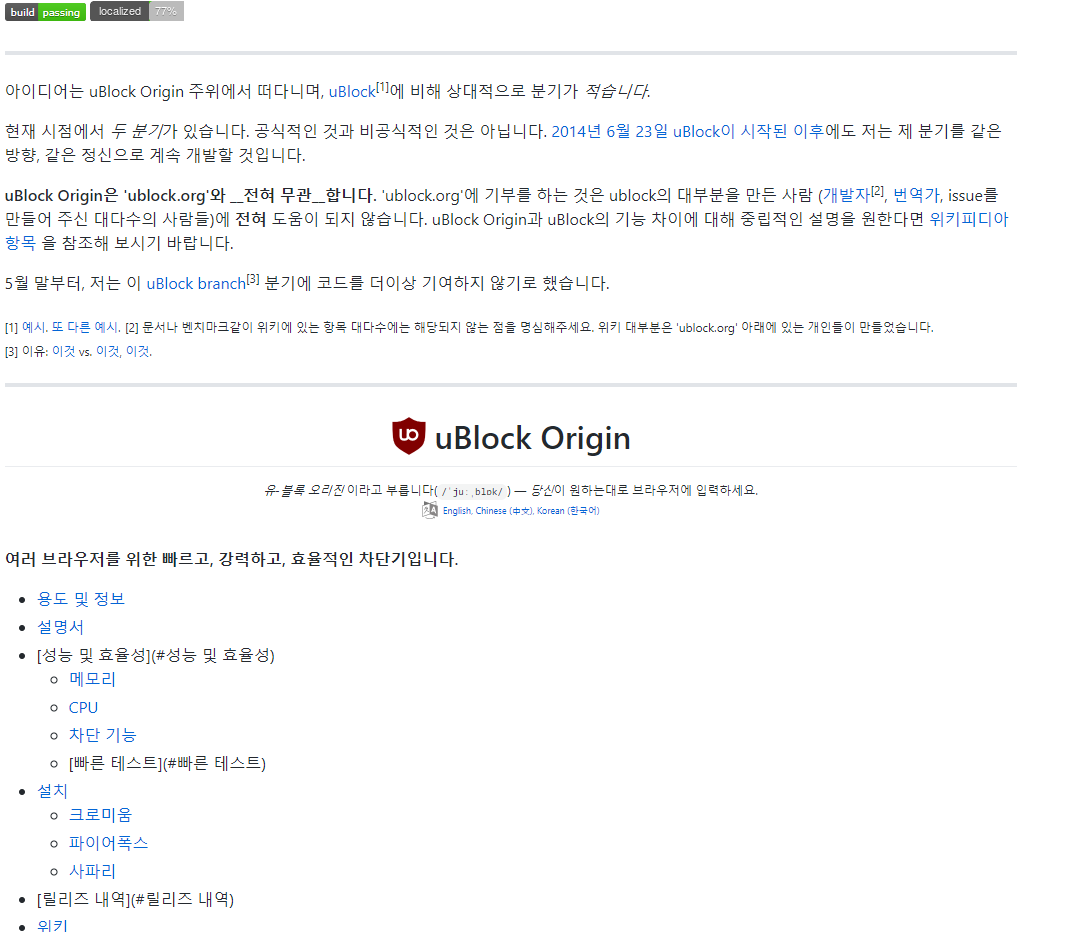Click the translation icon beside English link
This screenshot has width=1086, height=932.
pyautogui.click(x=429, y=510)
